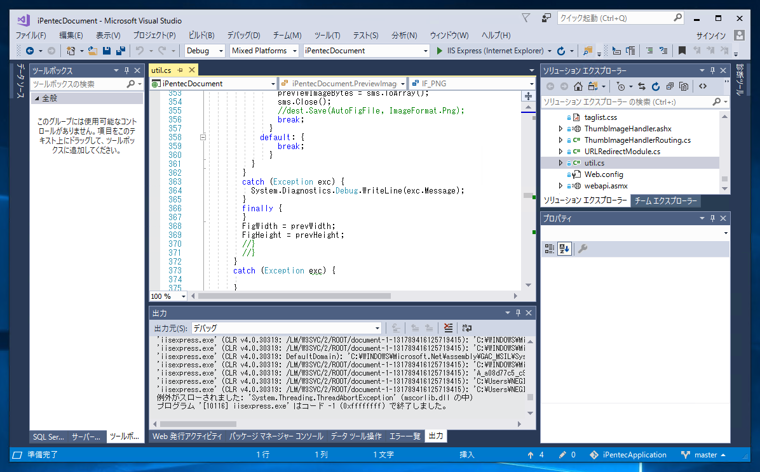Click the editor horizontal scrollbar thumb
The image size is (760, 472).
coord(294,296)
